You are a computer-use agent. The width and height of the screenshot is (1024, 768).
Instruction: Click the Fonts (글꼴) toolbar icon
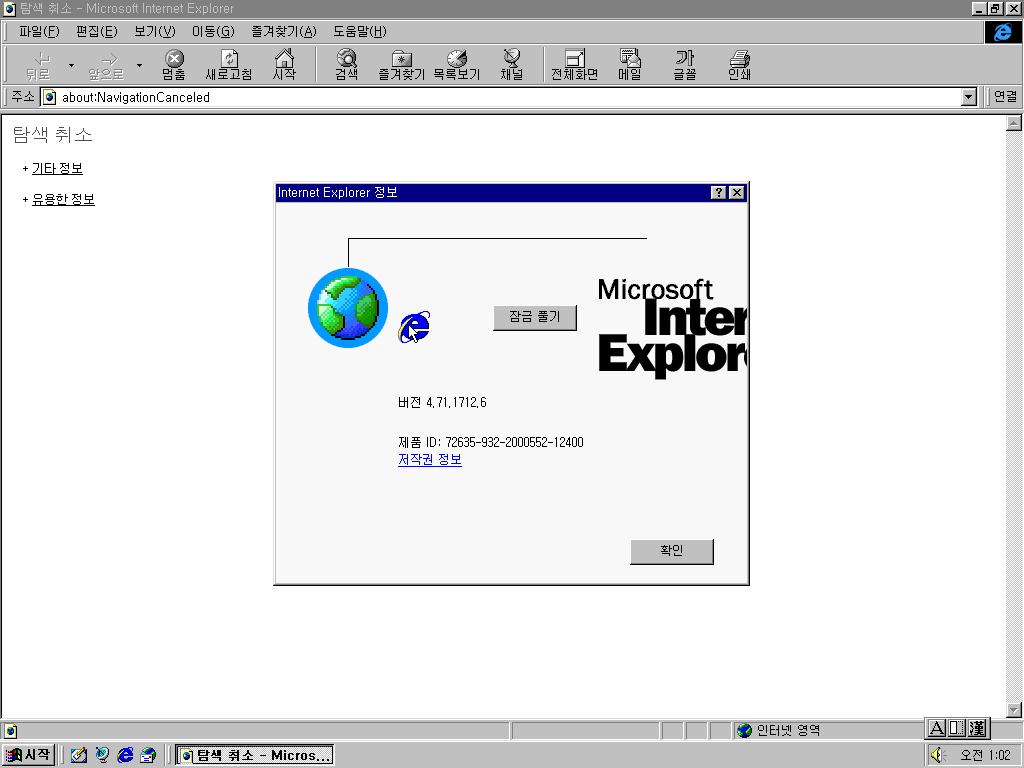point(684,65)
